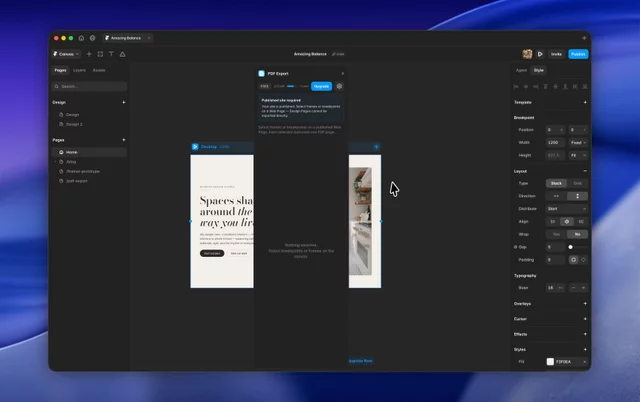Set stack align to start
This screenshot has height=402, width=640.
(x=553, y=222)
